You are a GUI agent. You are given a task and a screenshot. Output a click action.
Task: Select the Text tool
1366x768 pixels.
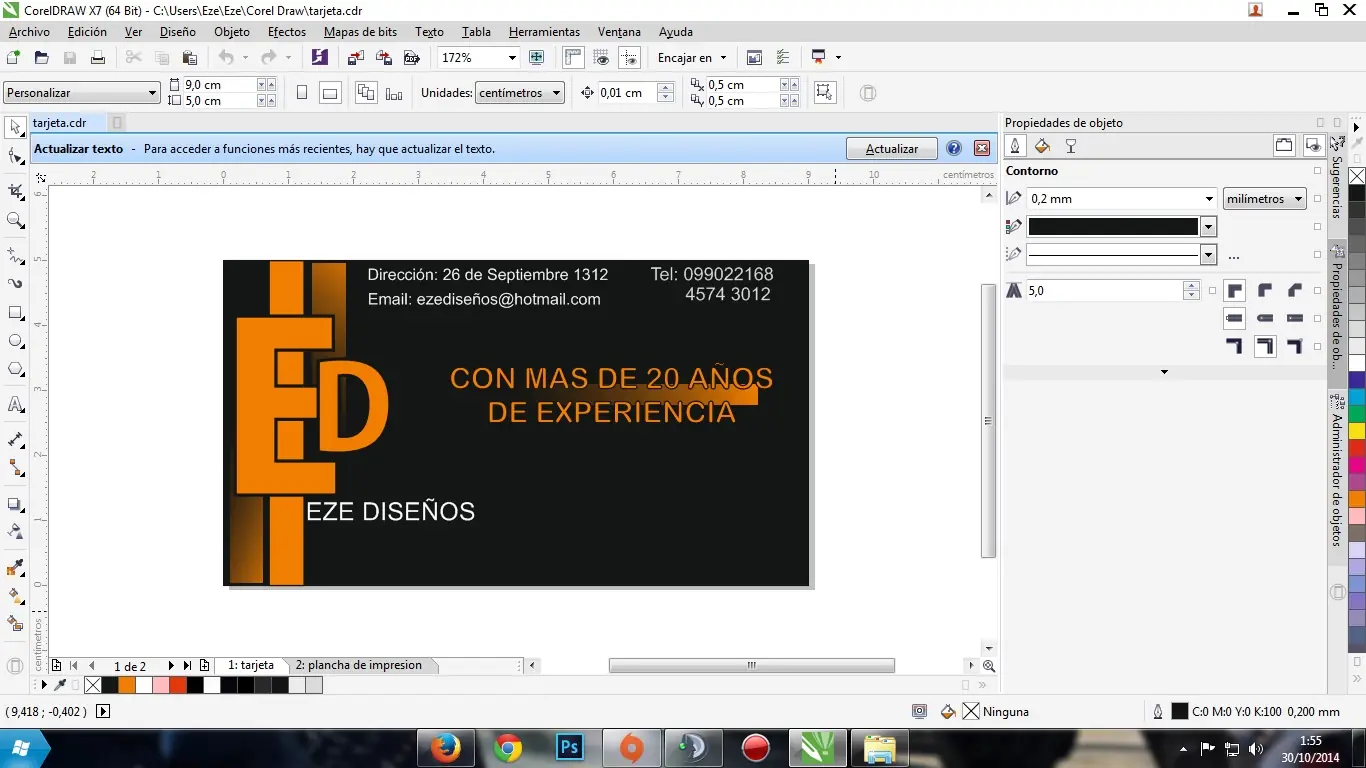coord(15,405)
